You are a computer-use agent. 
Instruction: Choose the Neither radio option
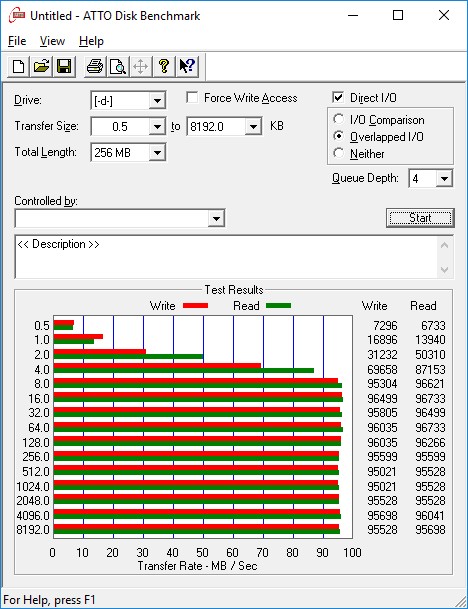coord(339,153)
